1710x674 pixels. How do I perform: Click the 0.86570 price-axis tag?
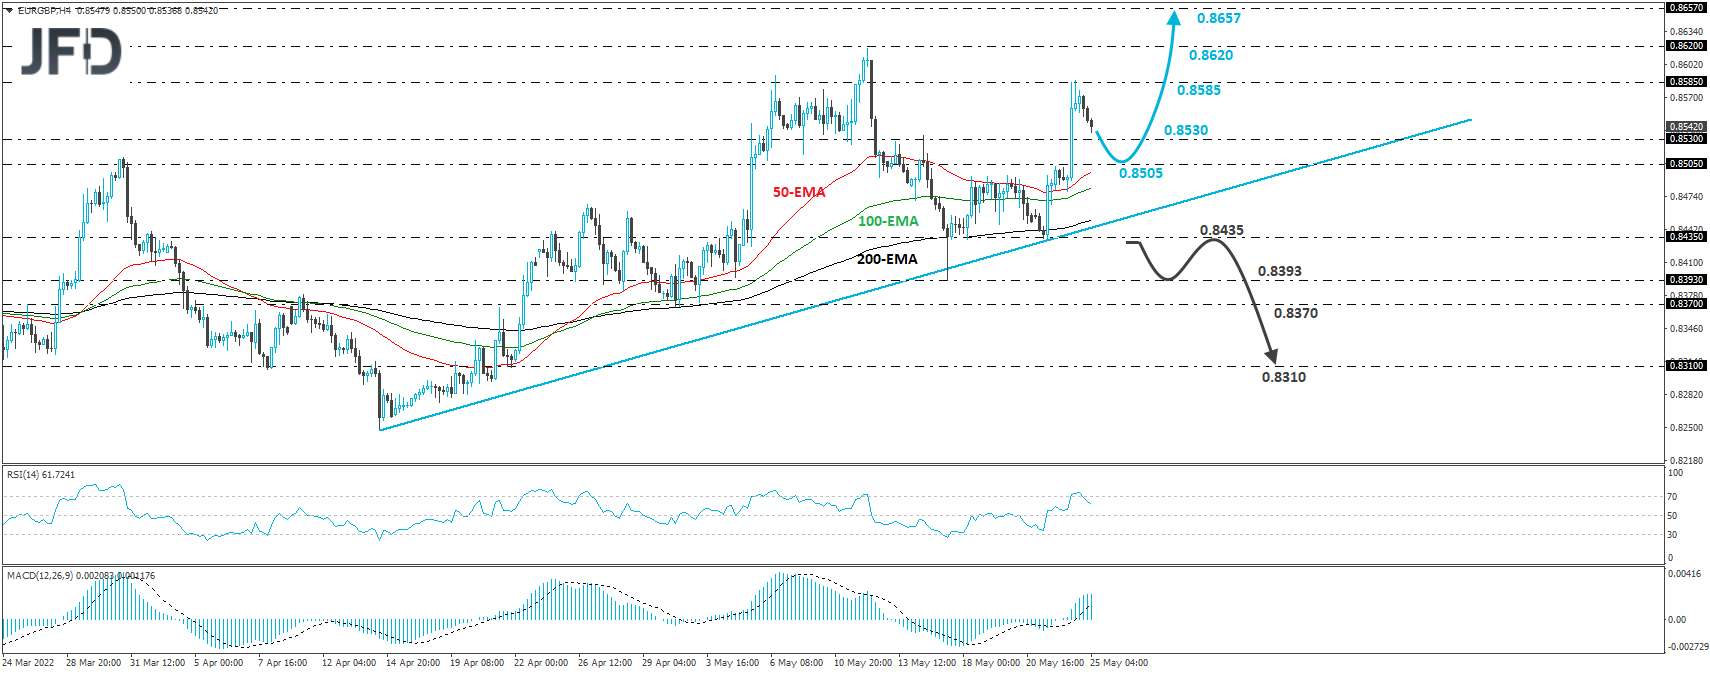coord(1686,8)
